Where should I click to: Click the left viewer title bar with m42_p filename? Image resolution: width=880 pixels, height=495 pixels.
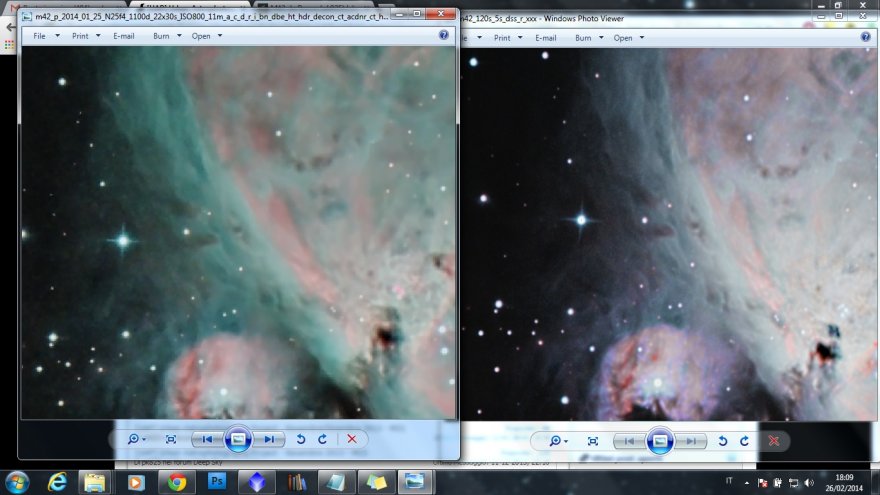pyautogui.click(x=212, y=17)
